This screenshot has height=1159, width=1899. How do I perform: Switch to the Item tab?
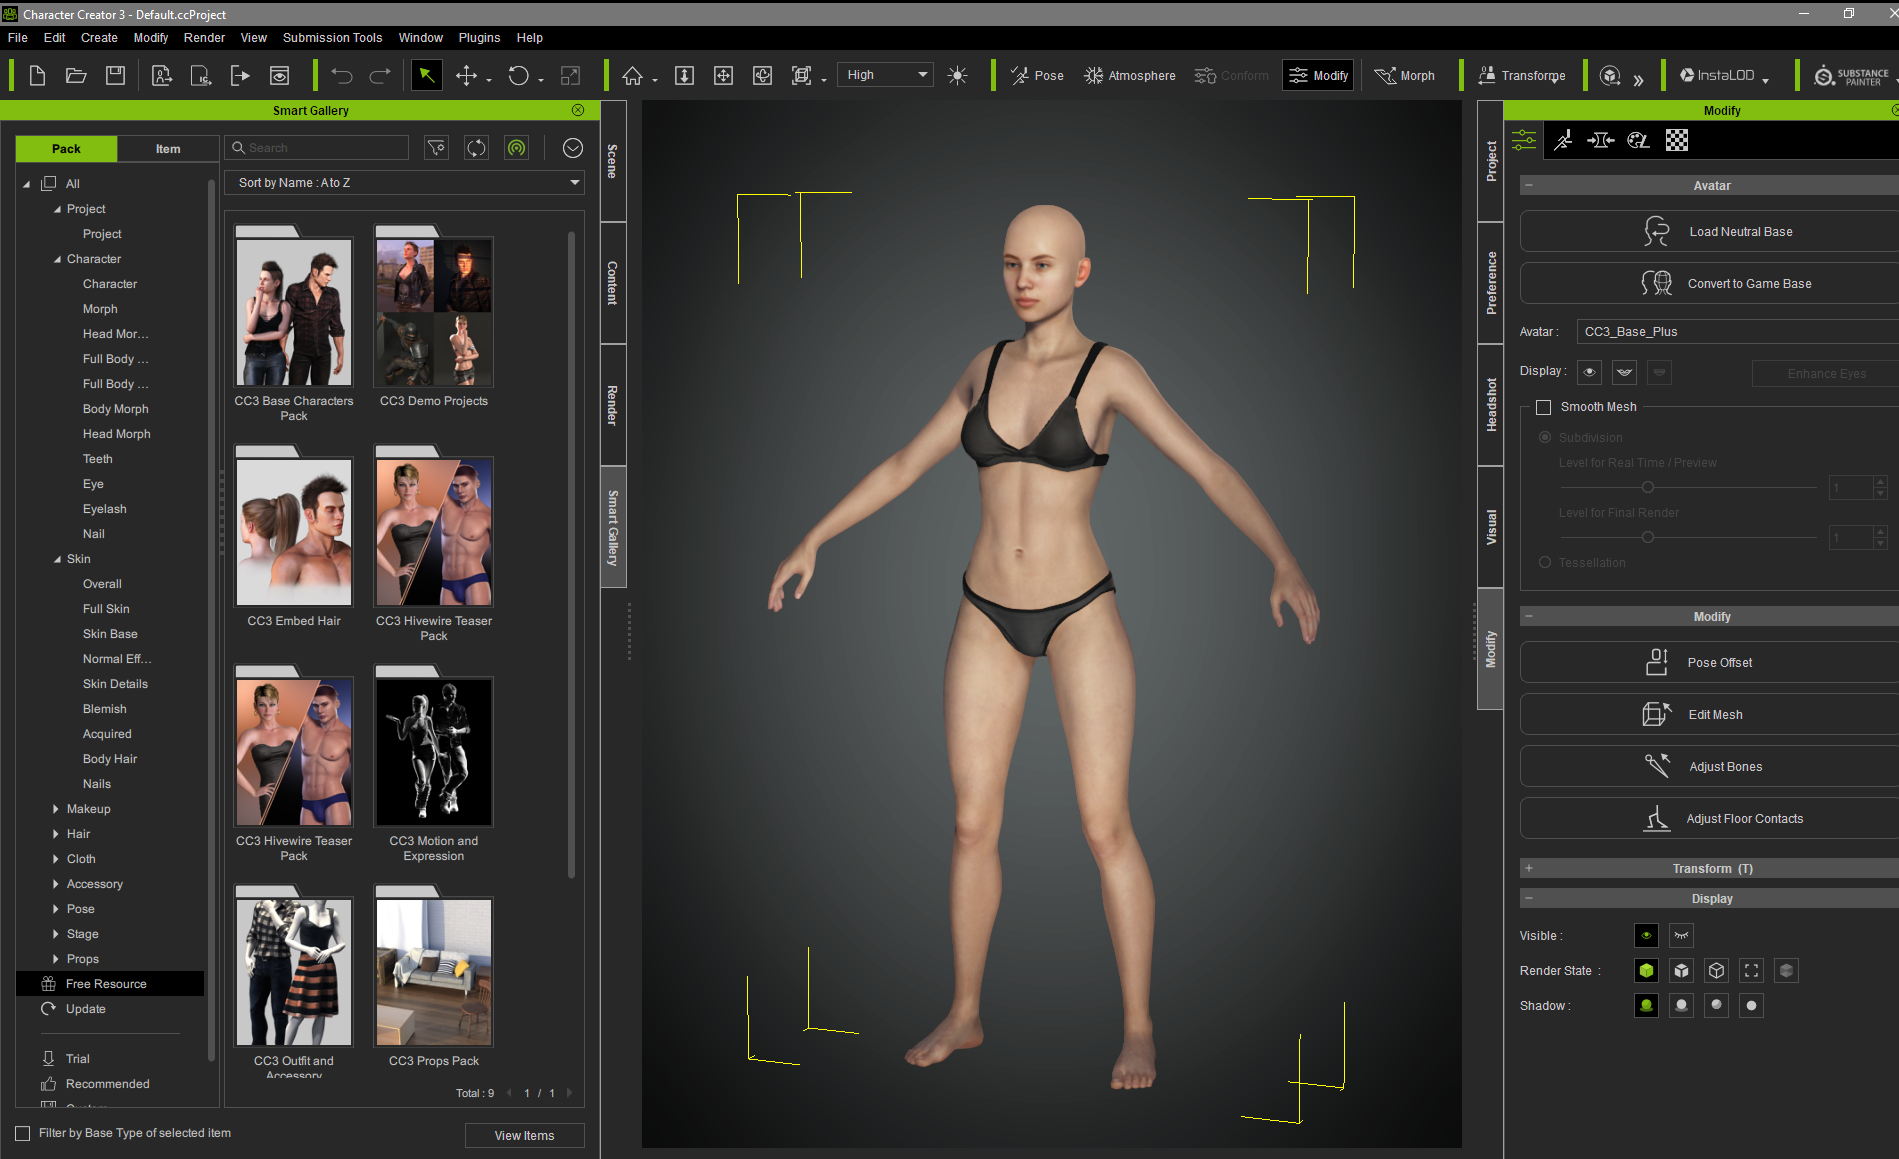(x=168, y=149)
